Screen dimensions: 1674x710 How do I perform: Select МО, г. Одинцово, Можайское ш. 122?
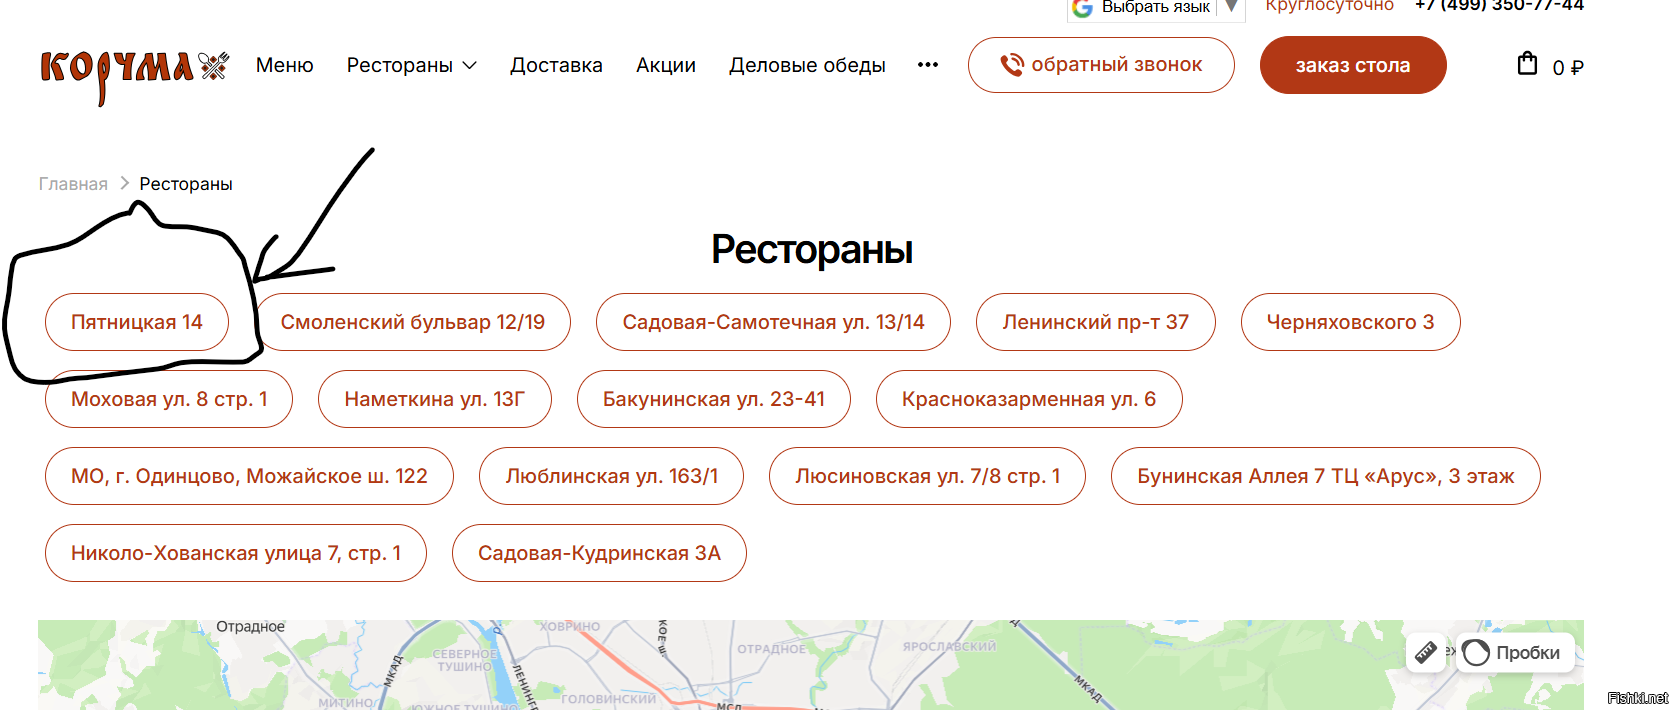coord(249,476)
